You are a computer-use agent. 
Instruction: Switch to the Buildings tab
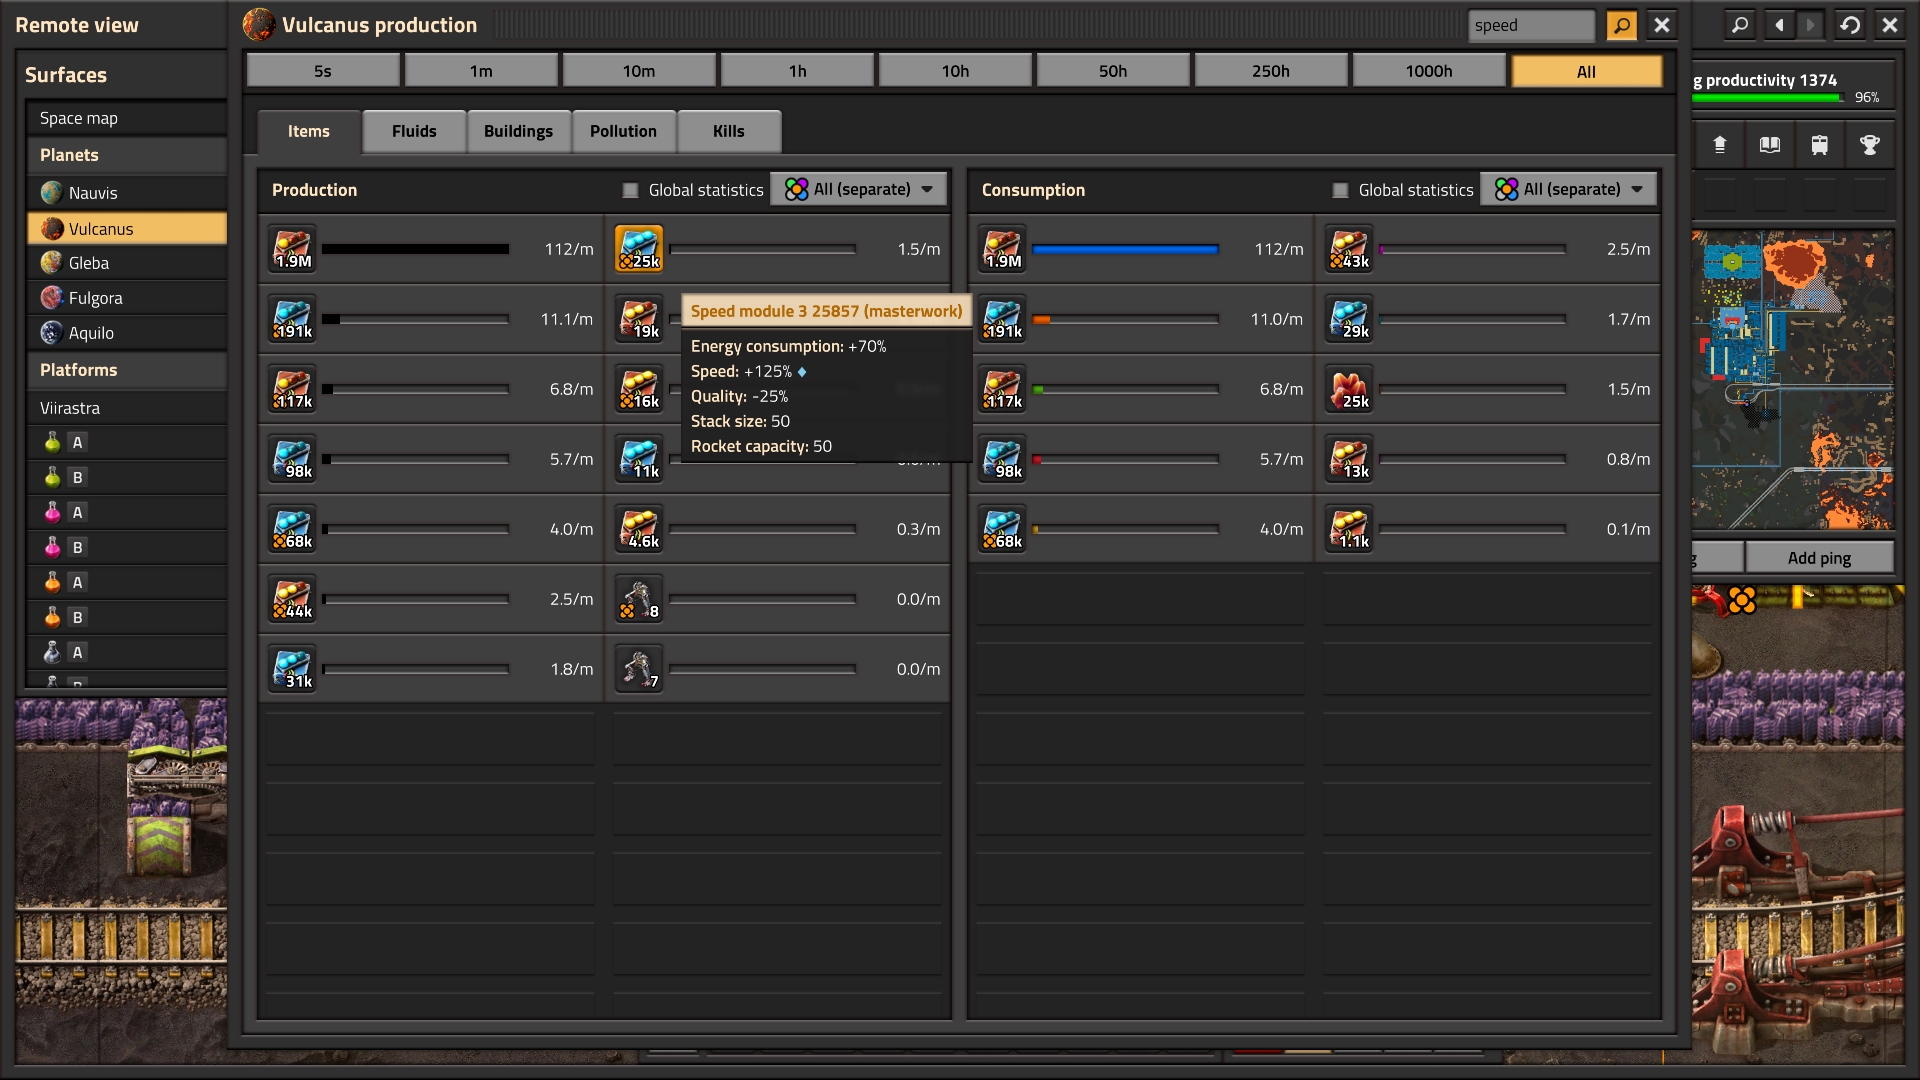coord(518,131)
